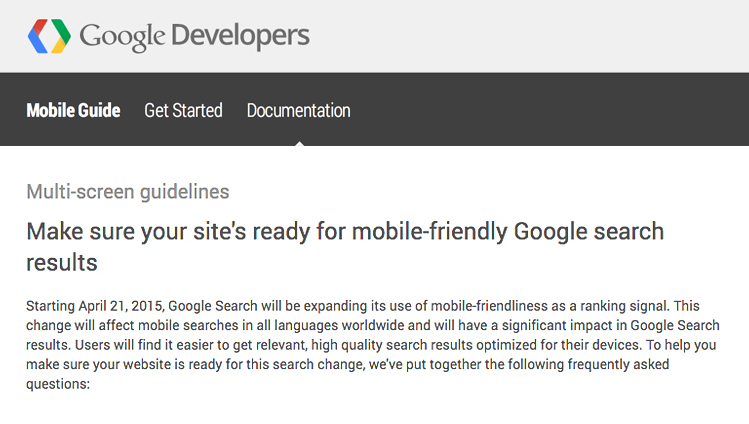Image resolution: width=749 pixels, height=424 pixels.
Task: Switch to the Documentation tab
Action: pos(298,110)
